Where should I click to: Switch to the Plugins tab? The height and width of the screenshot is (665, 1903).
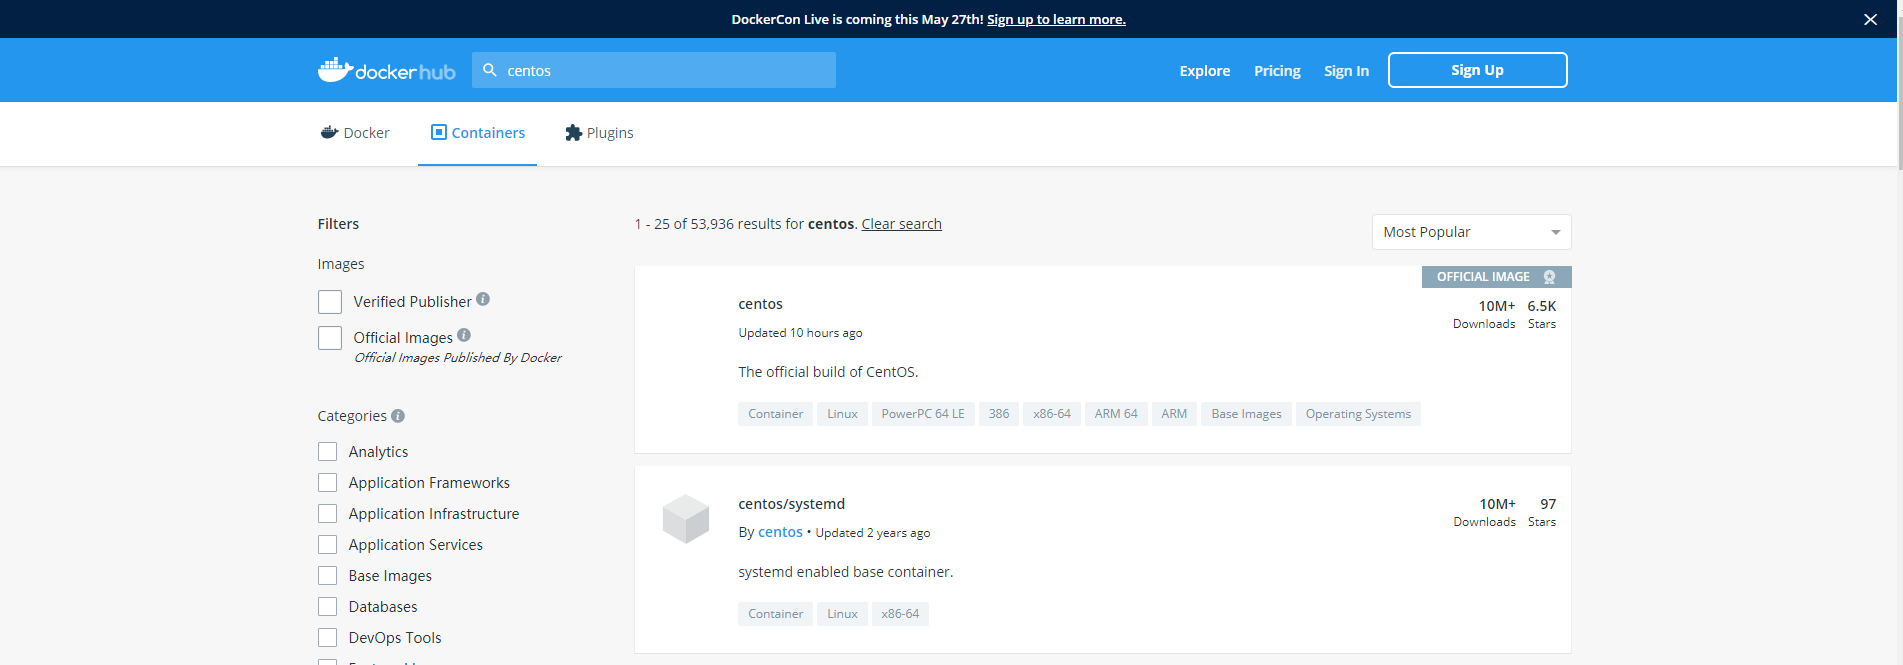point(599,133)
